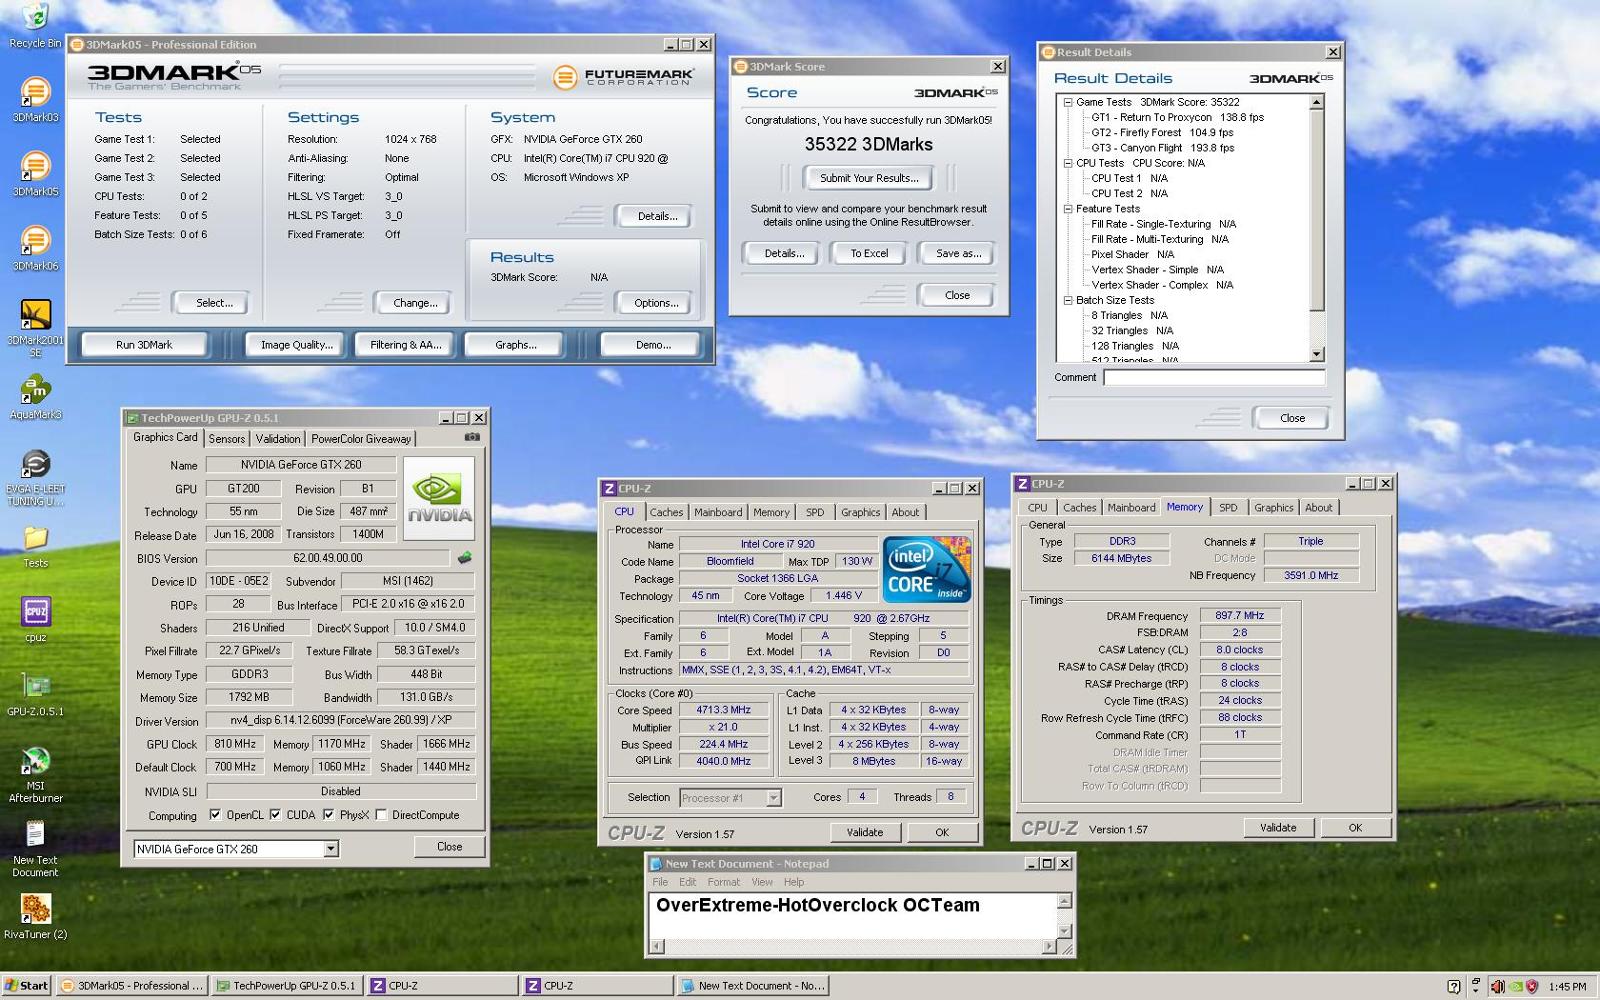Click Submit Your Results... button
The image size is (1600, 1000).
click(869, 178)
